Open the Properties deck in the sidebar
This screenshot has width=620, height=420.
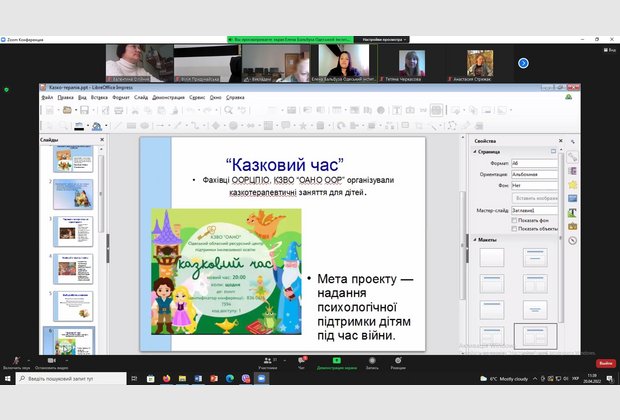coord(573,157)
